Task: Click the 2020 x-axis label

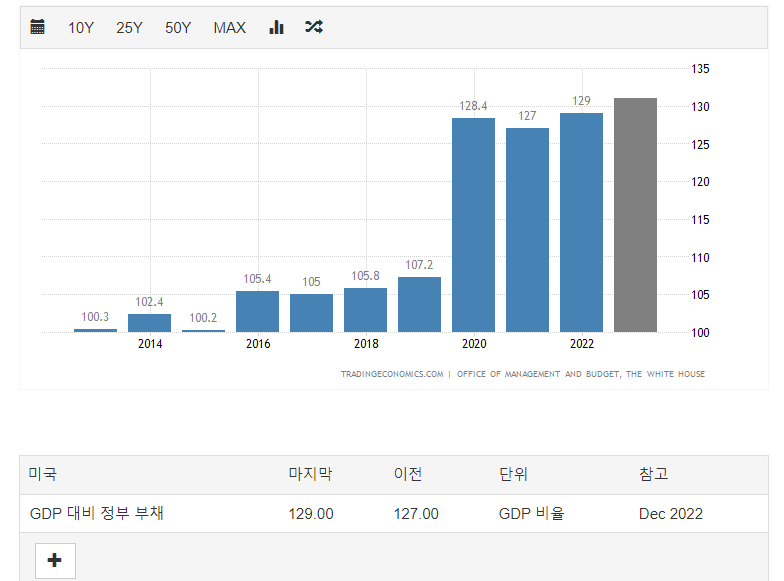Action: pyautogui.click(x=474, y=344)
